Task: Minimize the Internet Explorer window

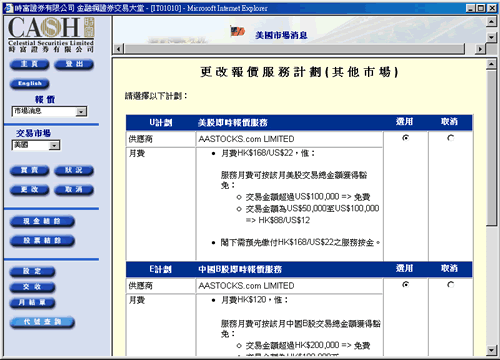Action: click(x=471, y=8)
